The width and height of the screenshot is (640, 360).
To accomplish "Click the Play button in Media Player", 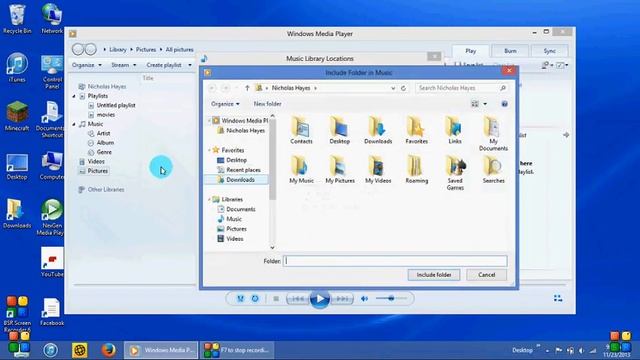I will coord(320,299).
